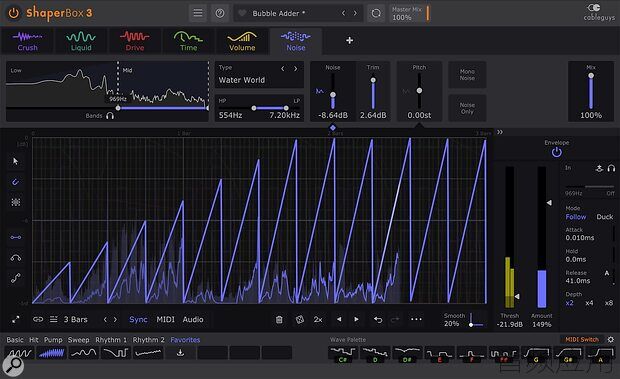This screenshot has width=620, height=379.
Task: Collapse envelope panel with double chevron
Action: (x=500, y=132)
